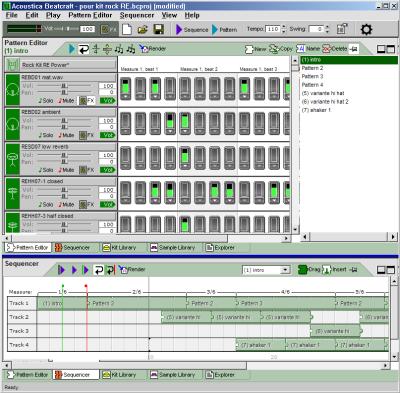Switch to Kit Library tab in upper panel
This screenshot has height=393, width=400.
(x=120, y=248)
